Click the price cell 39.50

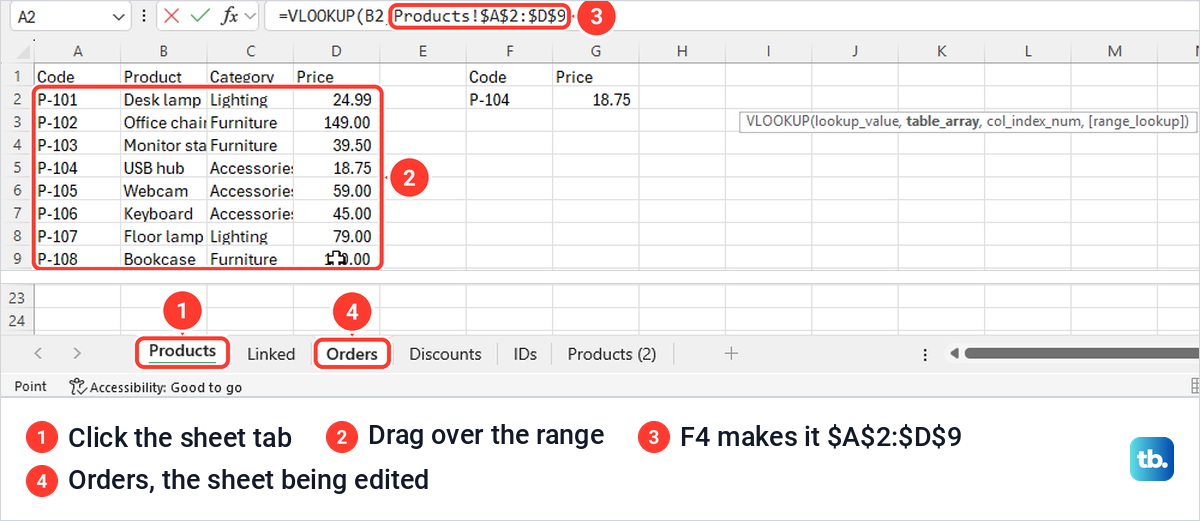(x=336, y=145)
